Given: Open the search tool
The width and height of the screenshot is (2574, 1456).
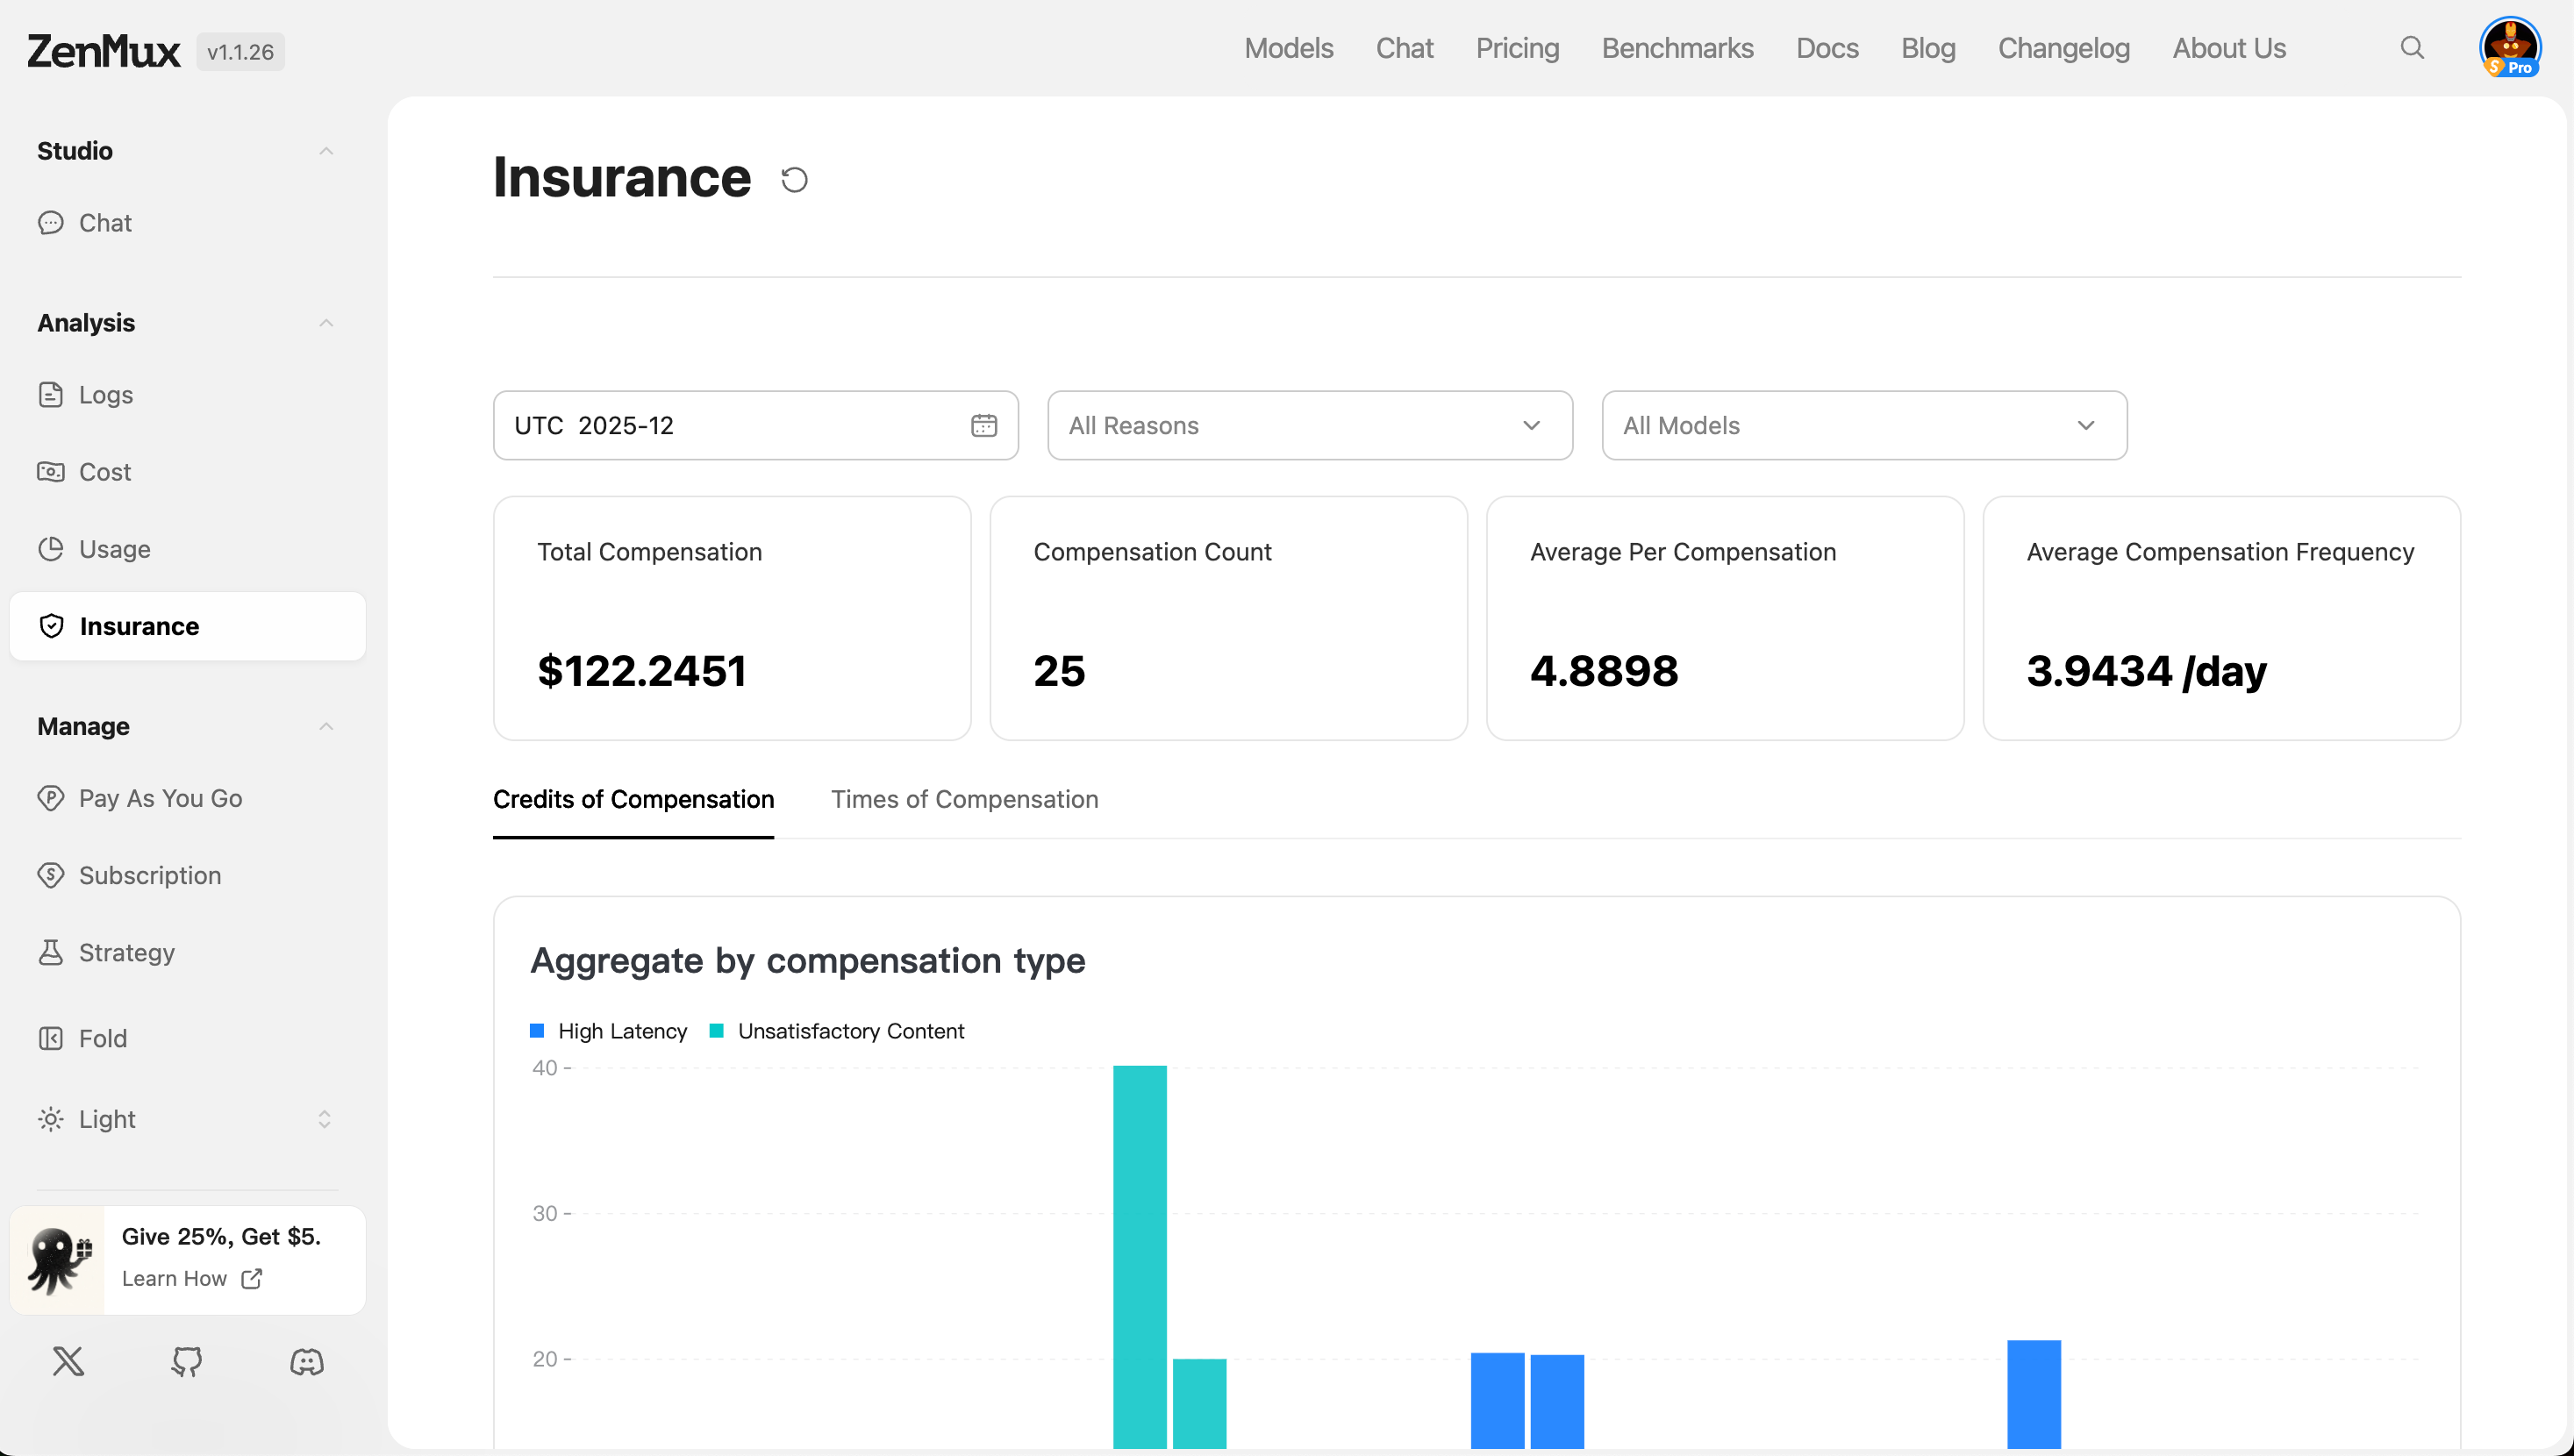Looking at the screenshot, I should 2413,48.
